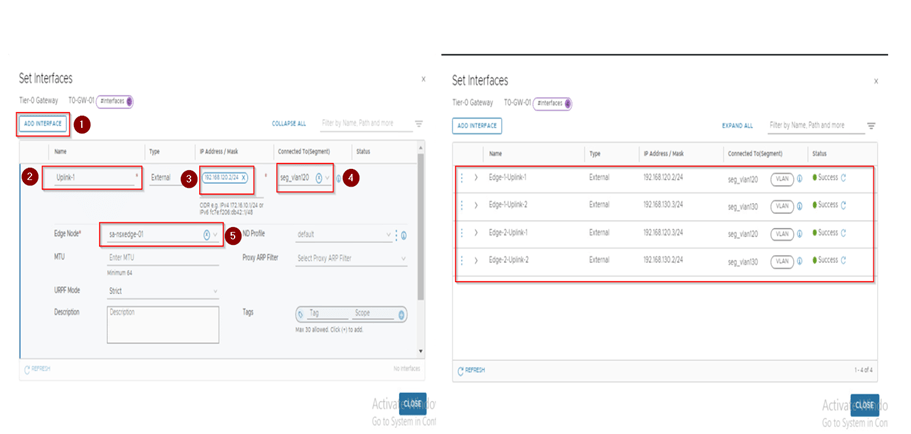This screenshot has width=911, height=434.
Task: Open the Select Proxy ARP Filter dropdown
Action: click(351, 259)
